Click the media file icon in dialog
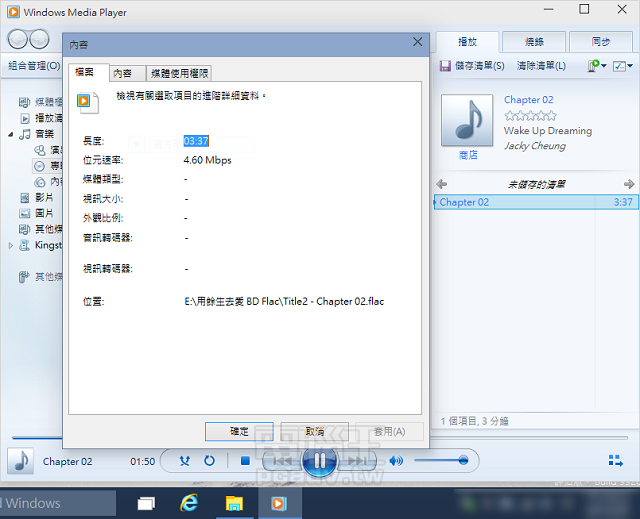This screenshot has height=519, width=640. pyautogui.click(x=88, y=102)
